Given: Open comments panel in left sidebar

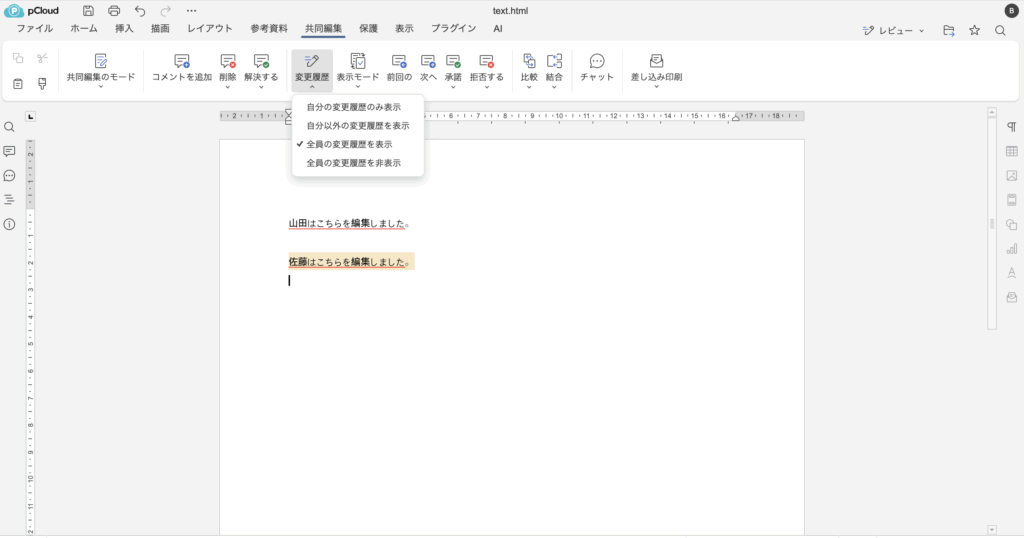Looking at the screenshot, I should (9, 151).
